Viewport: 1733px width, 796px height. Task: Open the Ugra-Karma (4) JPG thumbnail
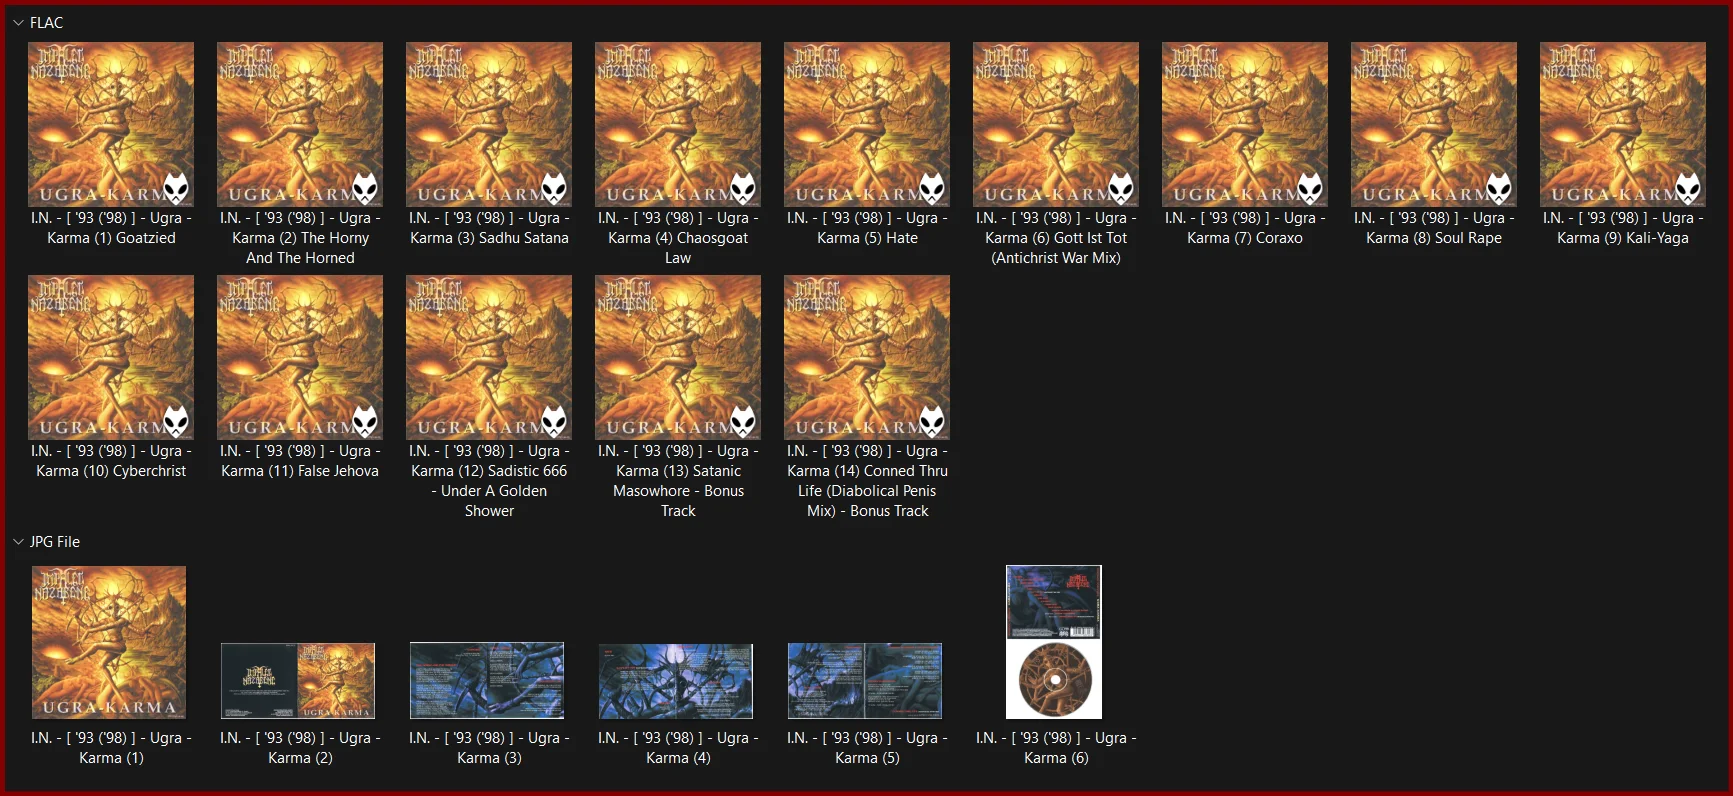(676, 681)
